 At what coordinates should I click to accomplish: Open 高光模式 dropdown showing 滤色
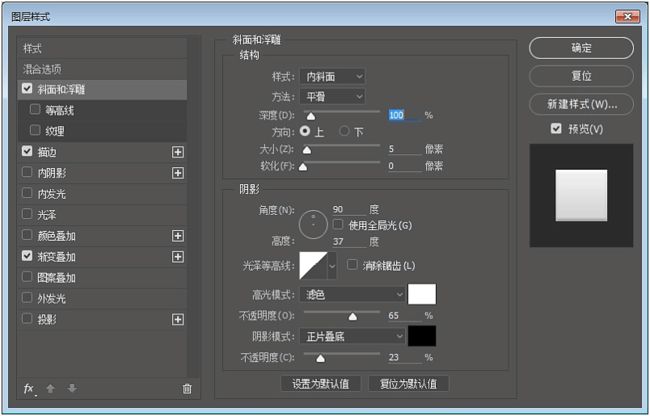point(352,295)
